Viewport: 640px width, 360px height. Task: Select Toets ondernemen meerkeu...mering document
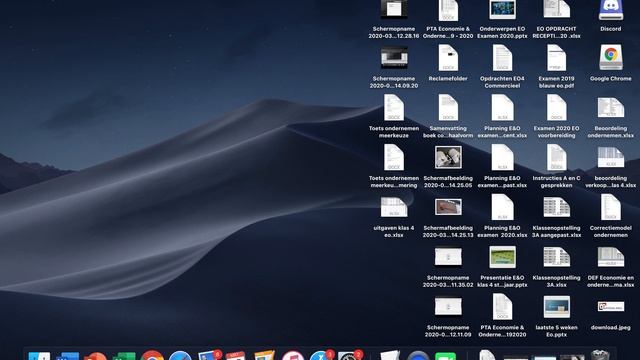coord(394,158)
